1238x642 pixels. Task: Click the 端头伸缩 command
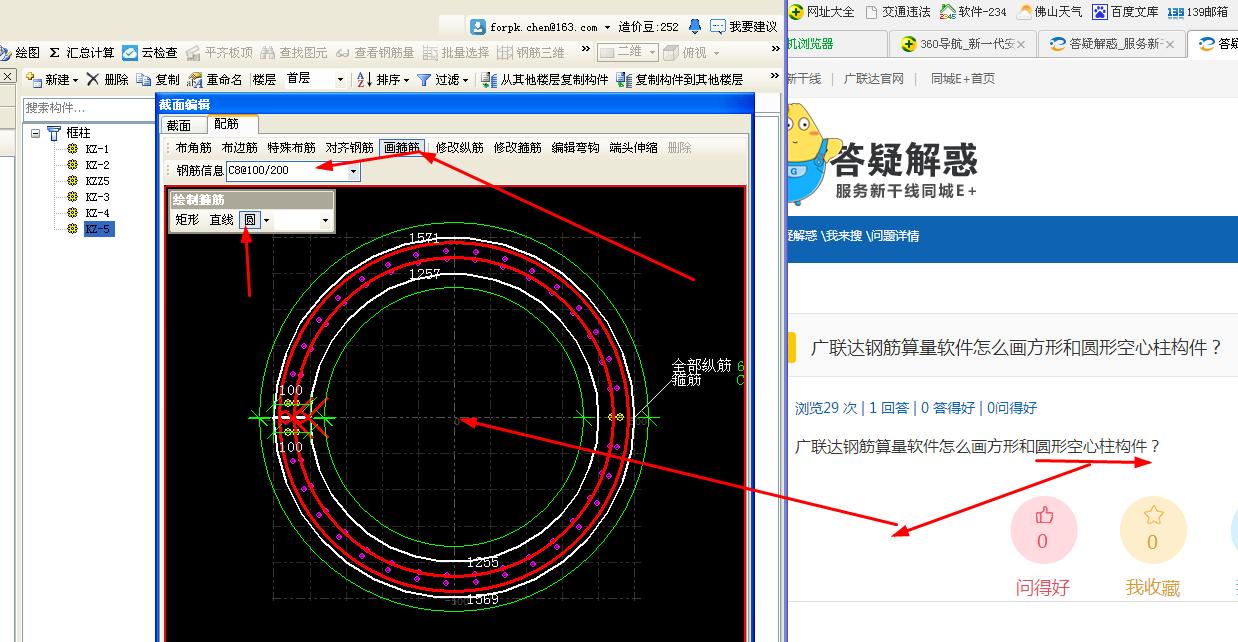click(x=634, y=148)
